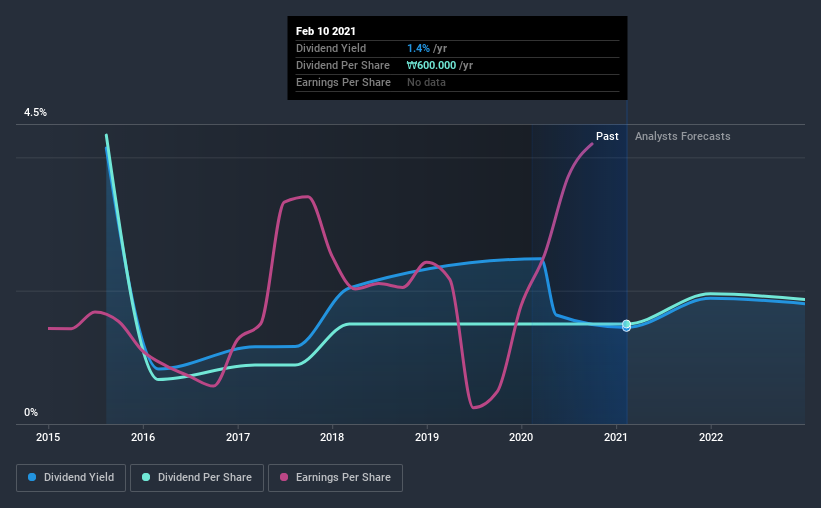Toggle the Dividend Yield legend button

click(x=71, y=478)
